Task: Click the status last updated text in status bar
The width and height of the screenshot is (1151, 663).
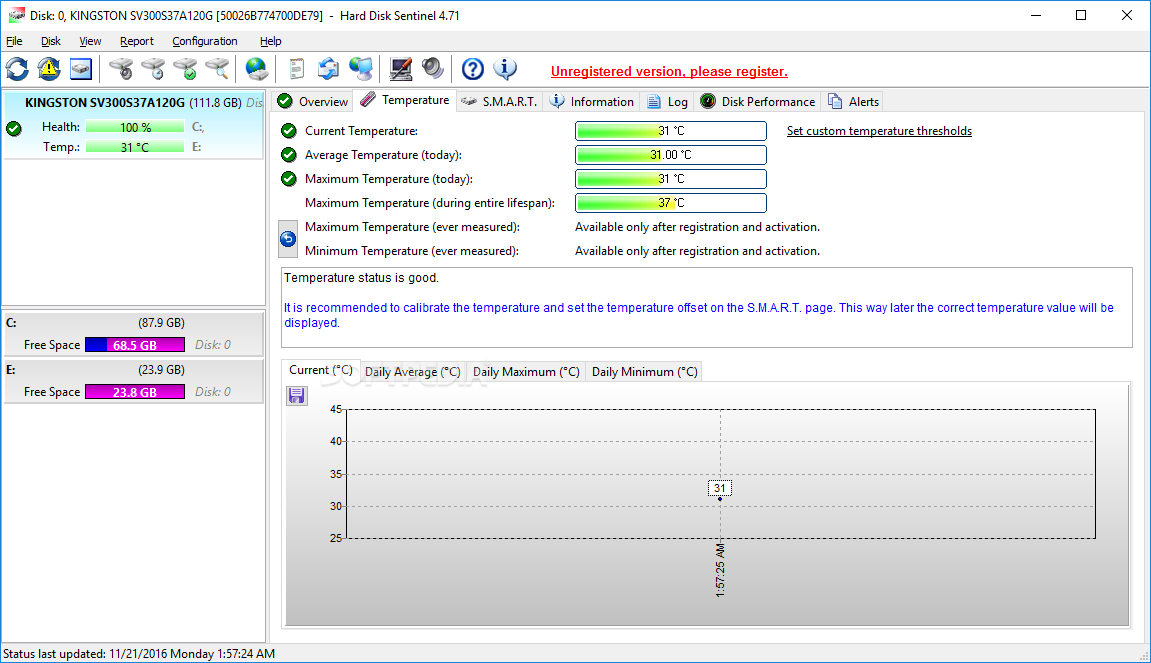Action: coord(139,653)
